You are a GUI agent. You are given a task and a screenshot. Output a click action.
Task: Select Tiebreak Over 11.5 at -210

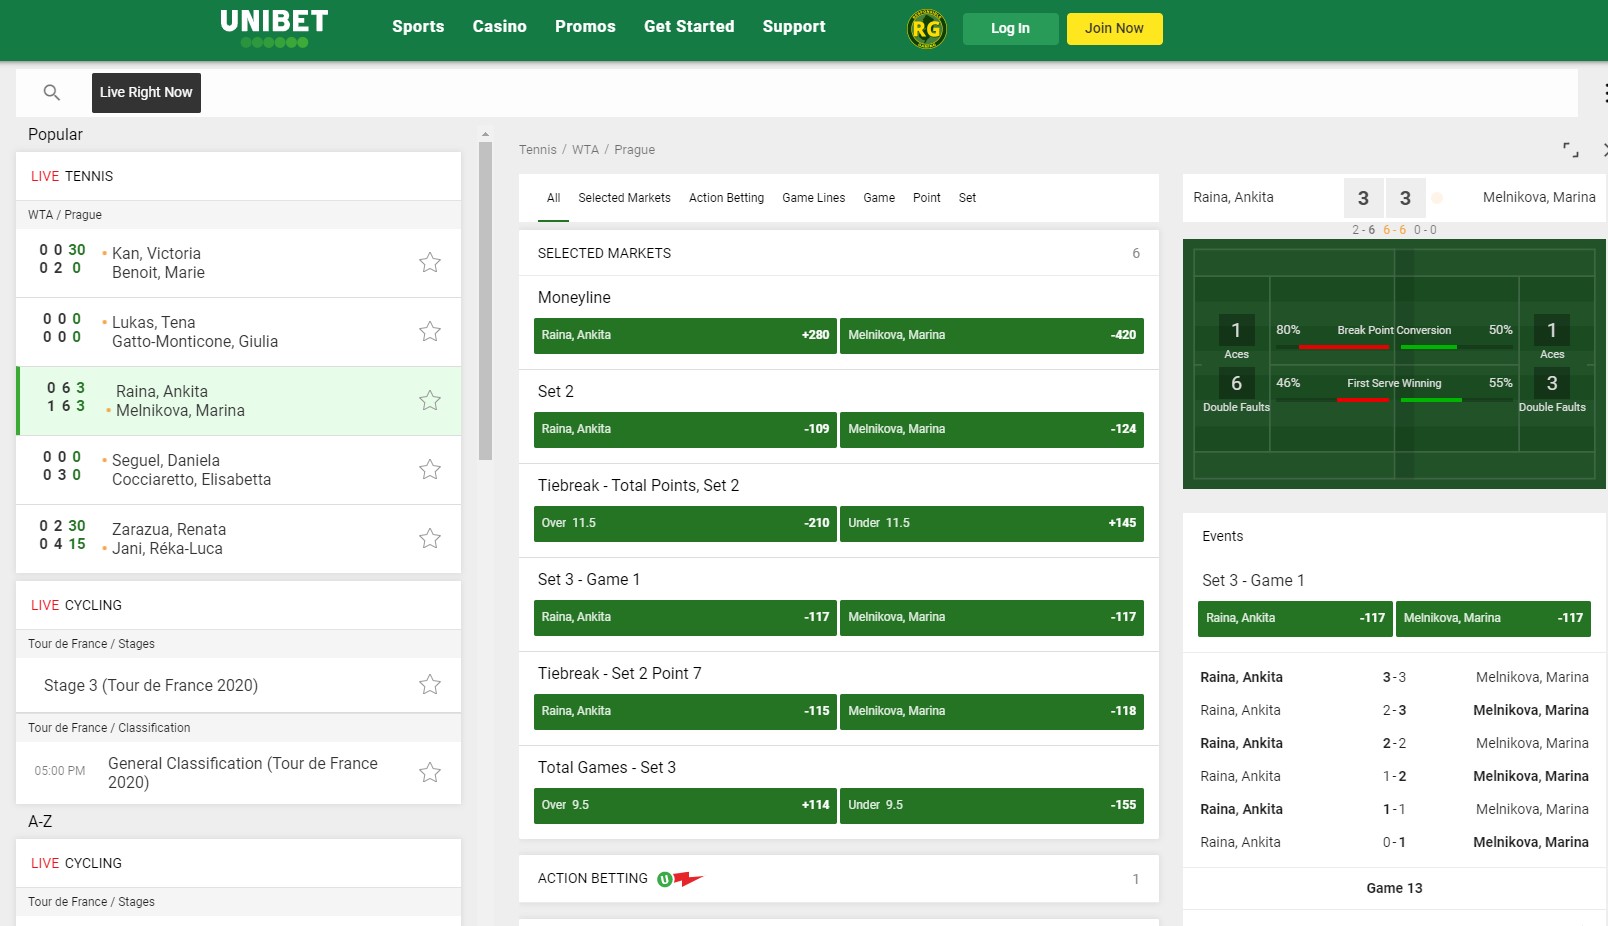[685, 524]
